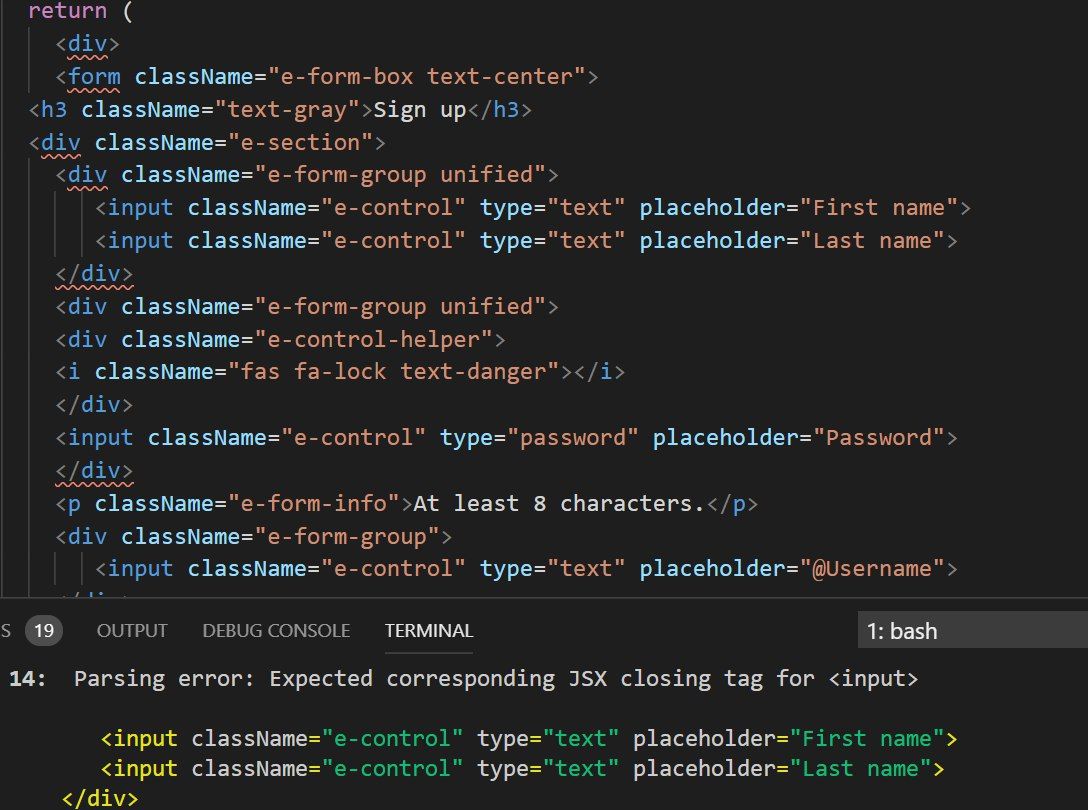Select the TERMINAL tab
Viewport: 1088px width, 810px height.
pyautogui.click(x=429, y=631)
